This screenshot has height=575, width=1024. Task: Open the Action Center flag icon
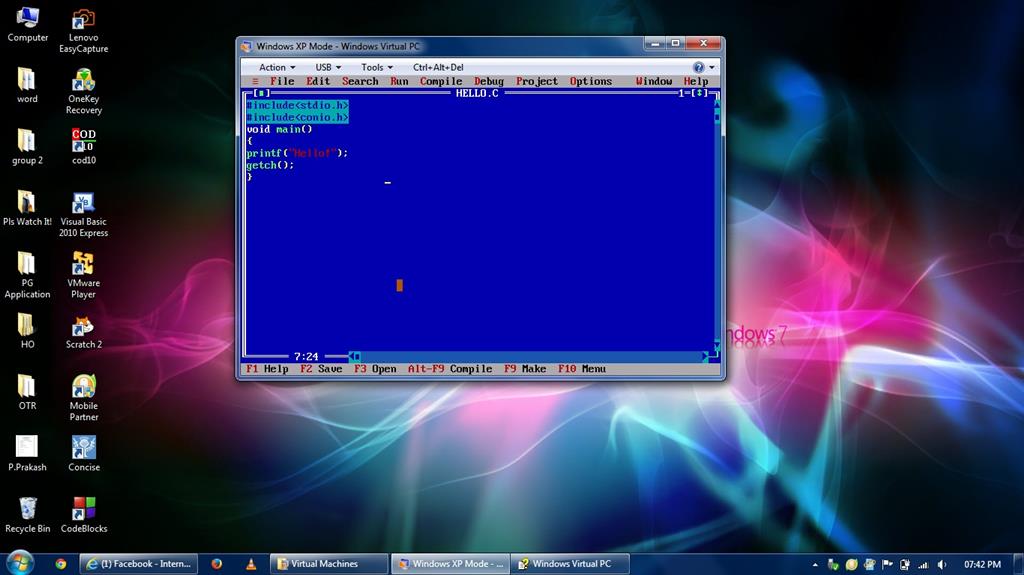click(887, 565)
